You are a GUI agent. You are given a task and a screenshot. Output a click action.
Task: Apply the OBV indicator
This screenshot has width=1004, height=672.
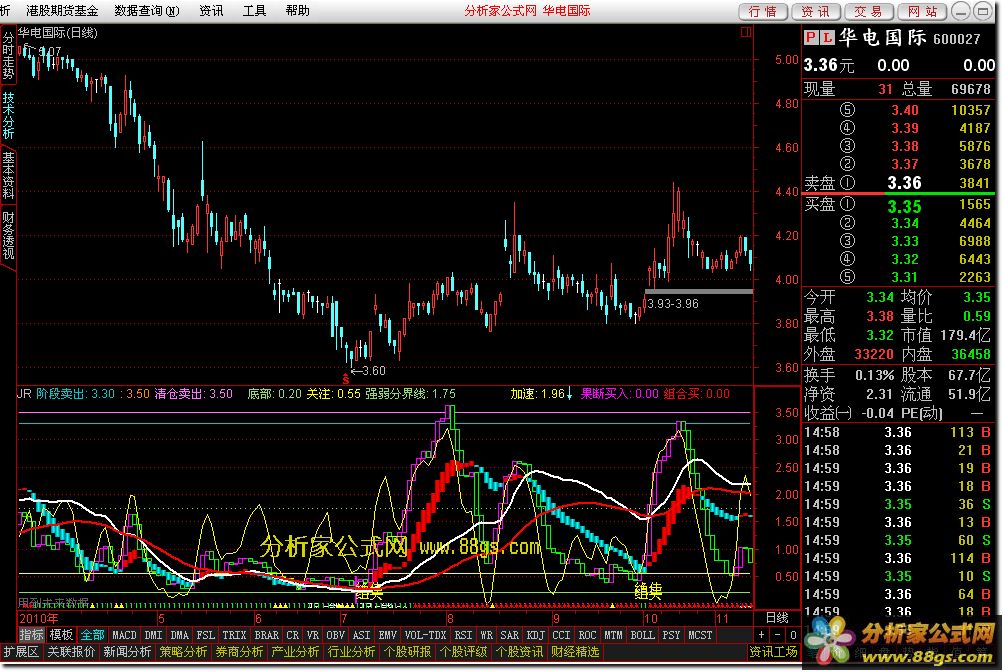[336, 635]
